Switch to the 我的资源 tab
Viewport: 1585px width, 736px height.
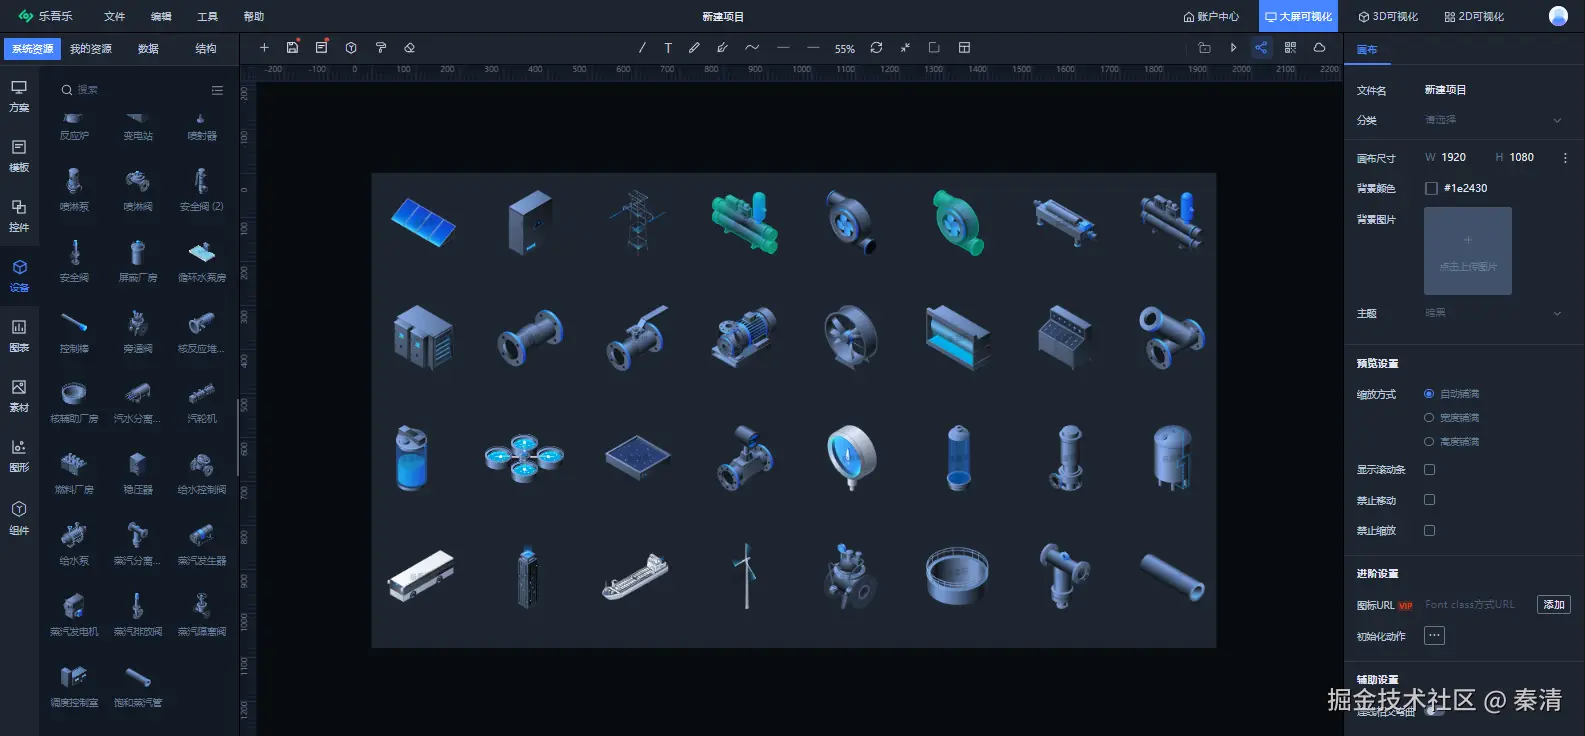point(91,49)
